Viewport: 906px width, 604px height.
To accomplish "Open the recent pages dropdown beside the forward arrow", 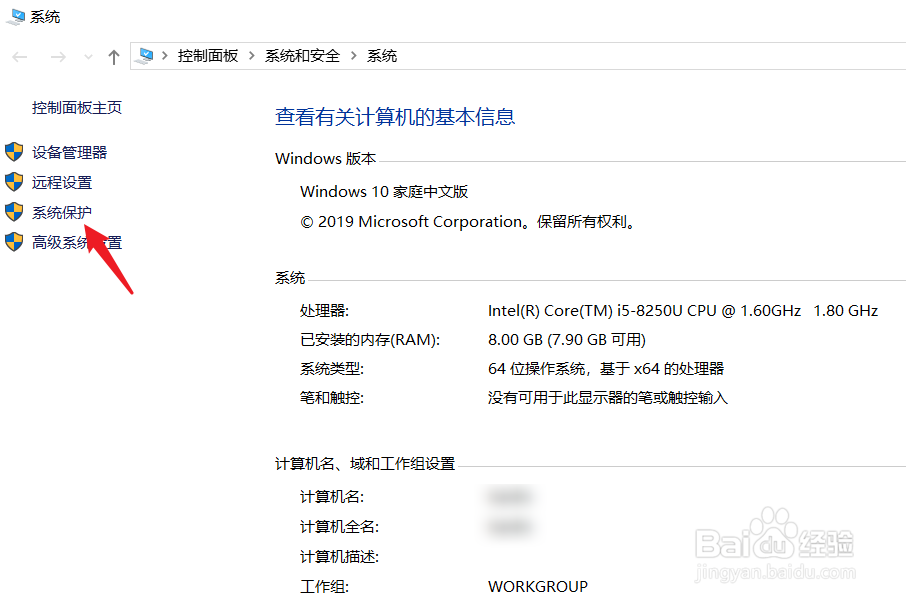I will pyautogui.click(x=88, y=56).
